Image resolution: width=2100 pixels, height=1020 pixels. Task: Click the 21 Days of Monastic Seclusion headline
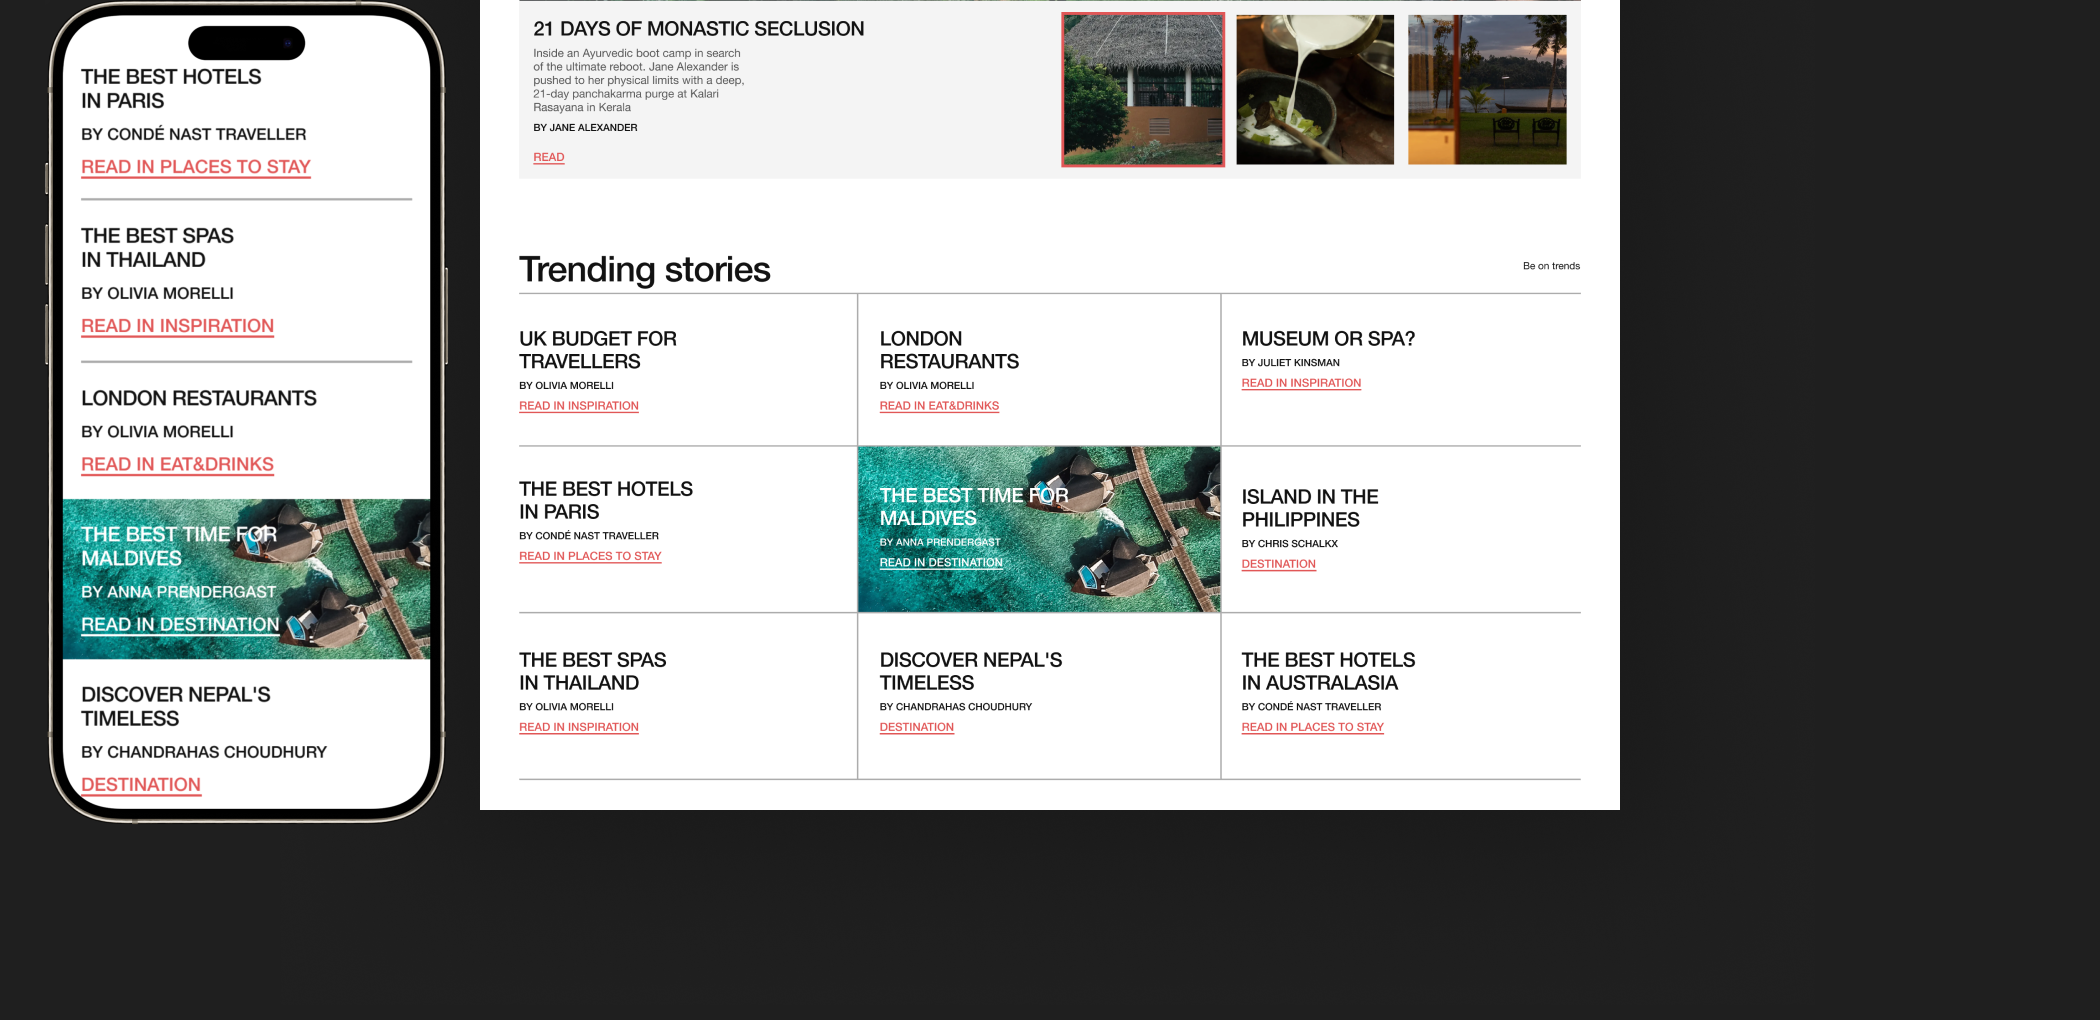pyautogui.click(x=698, y=29)
